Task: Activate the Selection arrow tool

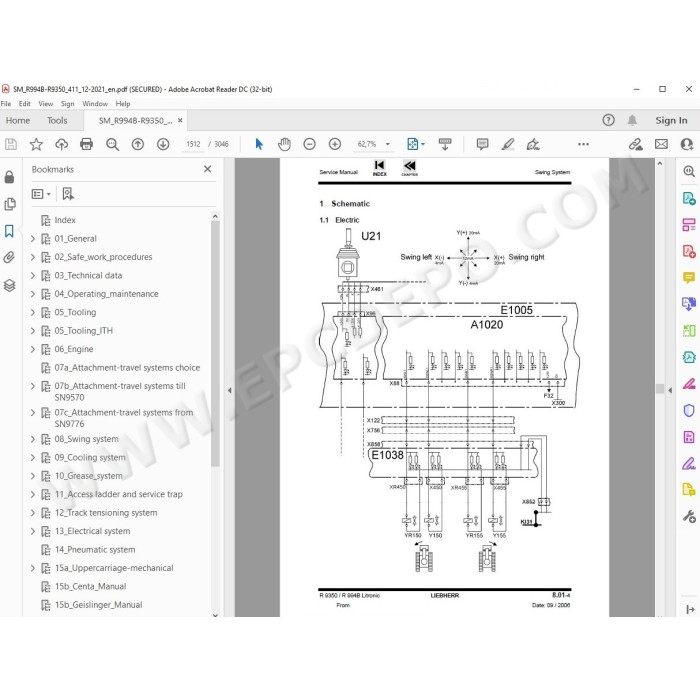Action: pyautogui.click(x=259, y=144)
